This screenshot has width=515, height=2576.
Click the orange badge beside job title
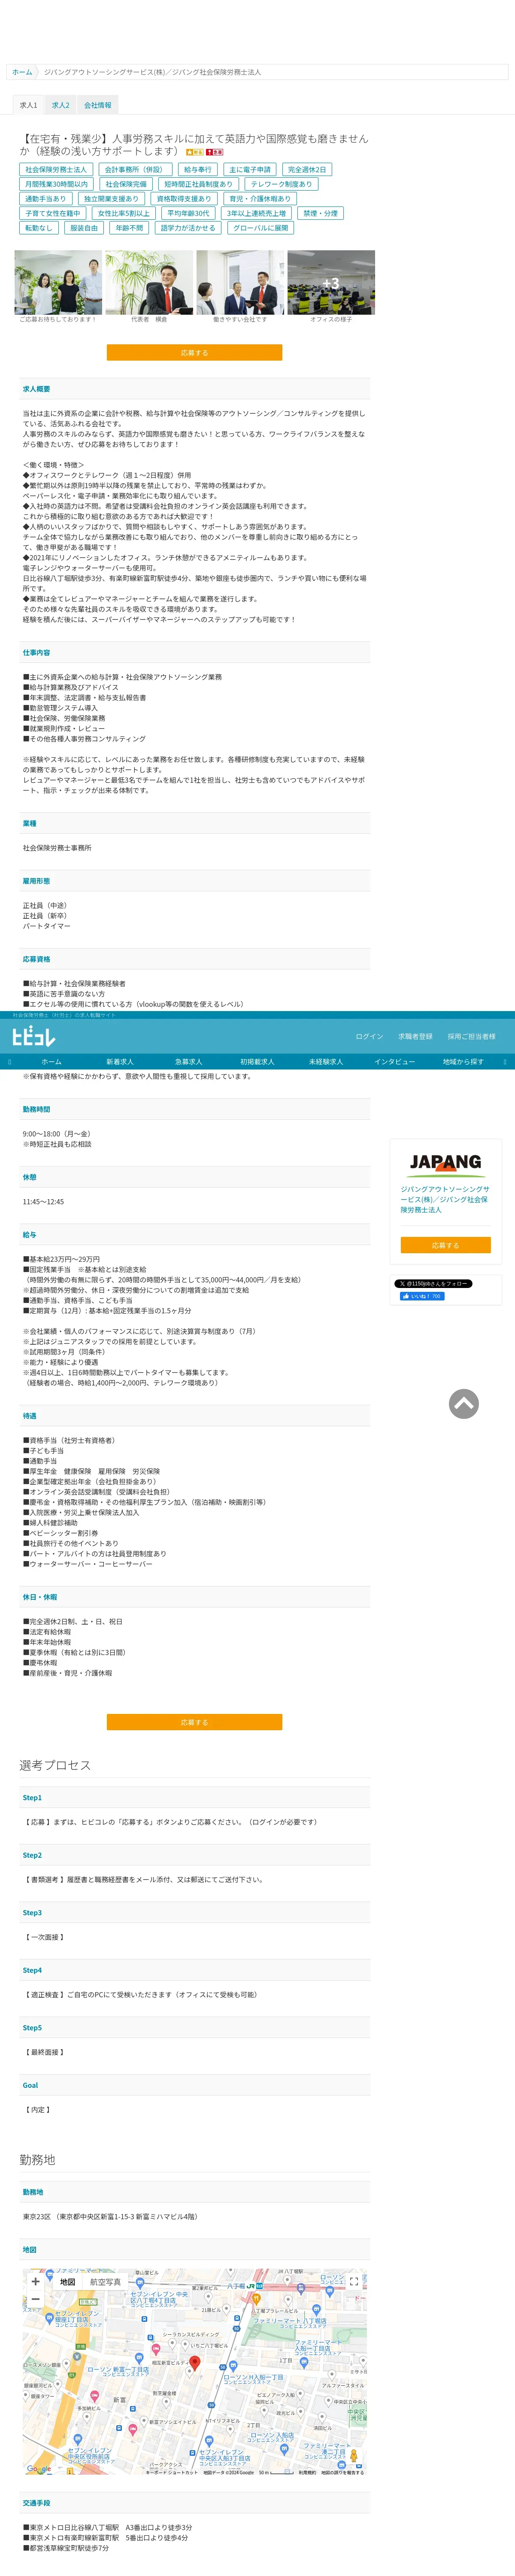(194, 152)
